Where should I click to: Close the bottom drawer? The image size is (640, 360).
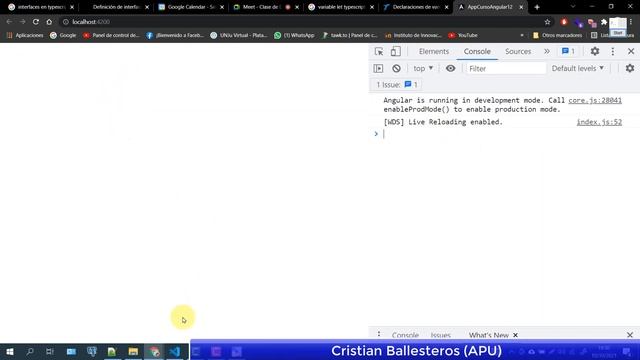630,335
